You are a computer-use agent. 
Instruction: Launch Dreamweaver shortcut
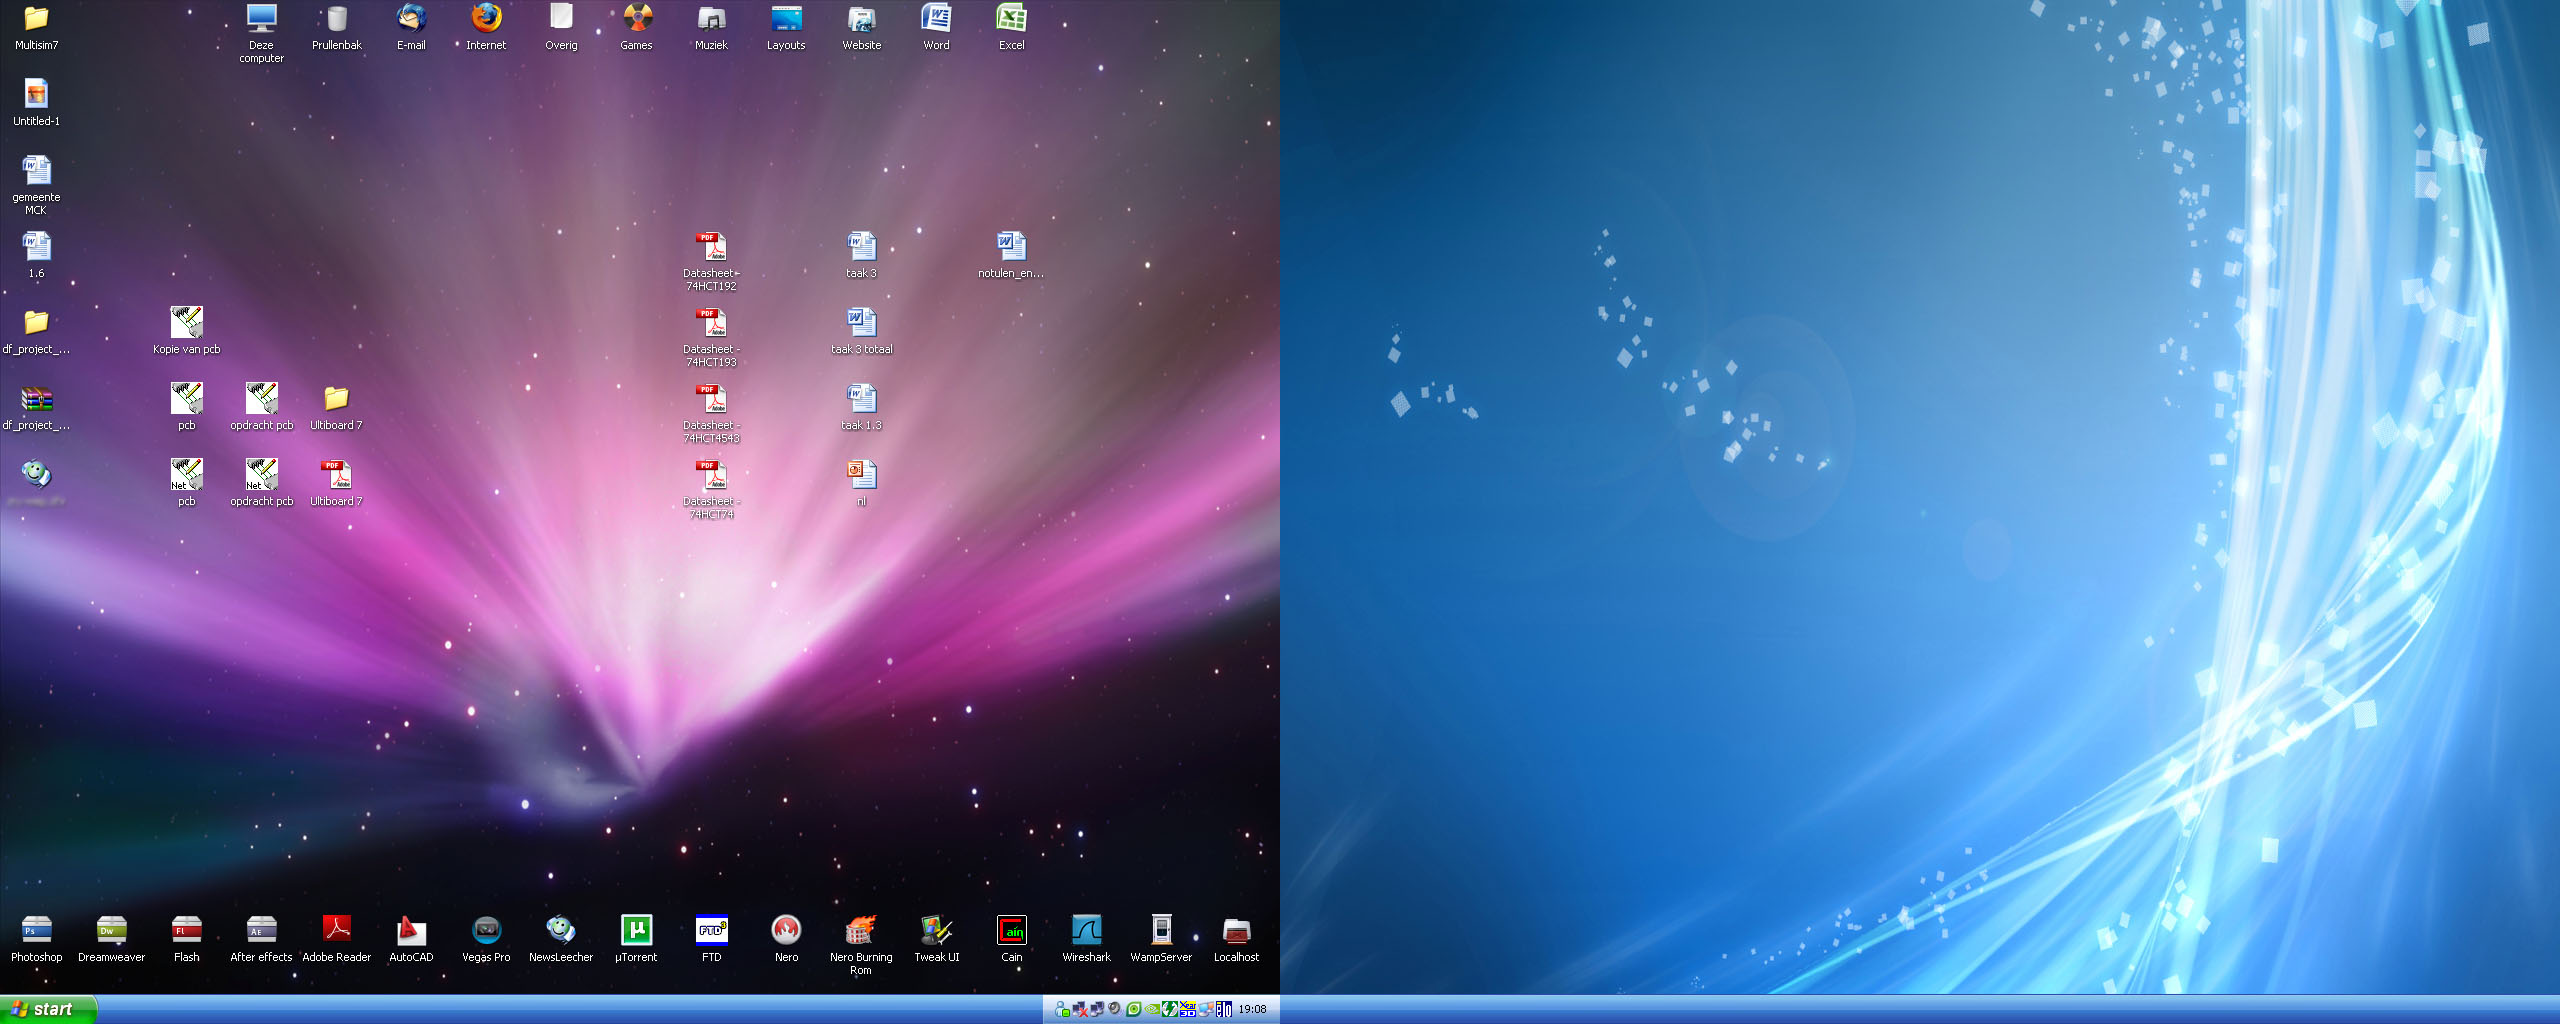pos(111,939)
